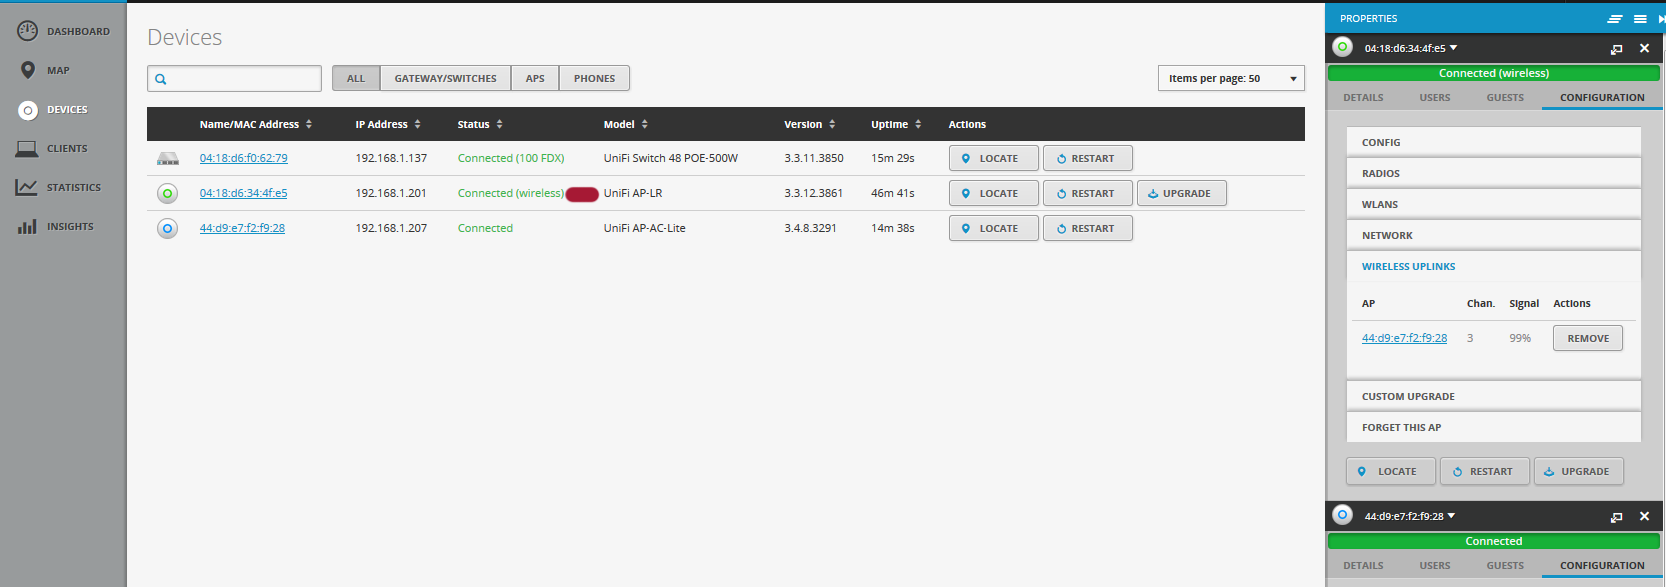Image resolution: width=1666 pixels, height=587 pixels.
Task: Locate the UniFi AP-LR in table
Action: (x=993, y=193)
